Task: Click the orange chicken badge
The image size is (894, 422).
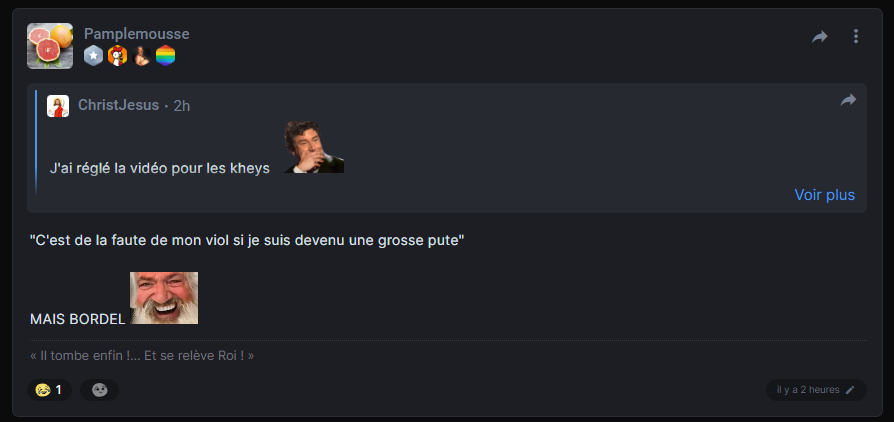Action: click(x=117, y=56)
